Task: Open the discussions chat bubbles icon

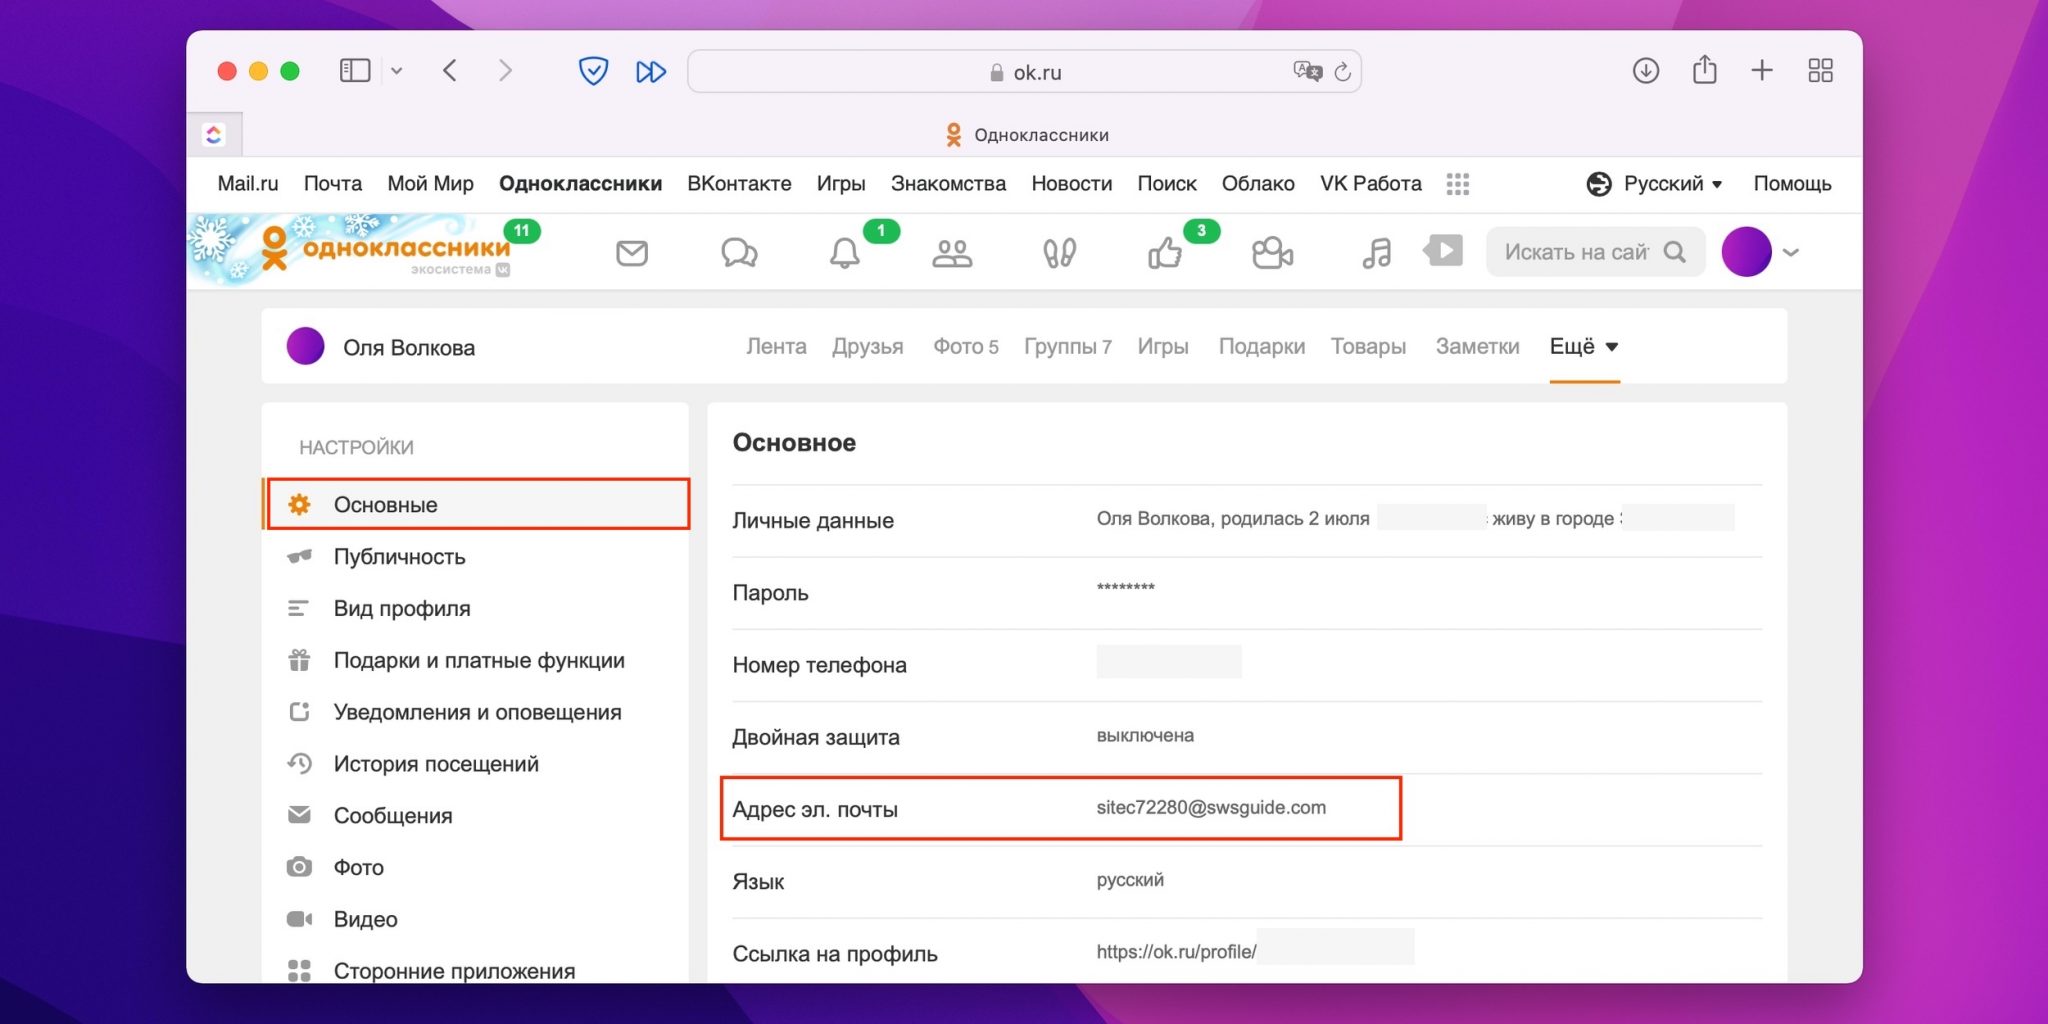Action: pyautogui.click(x=739, y=253)
